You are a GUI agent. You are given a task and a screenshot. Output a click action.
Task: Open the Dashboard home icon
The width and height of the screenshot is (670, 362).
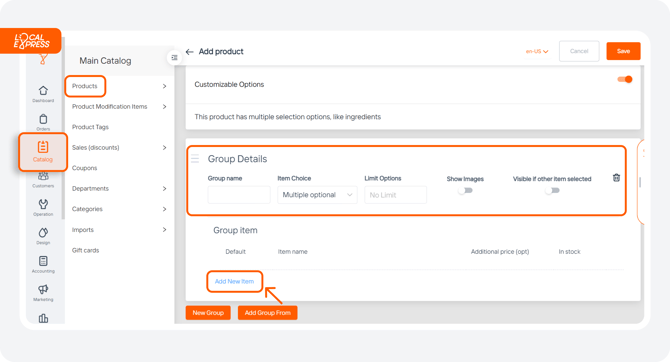coord(43,91)
